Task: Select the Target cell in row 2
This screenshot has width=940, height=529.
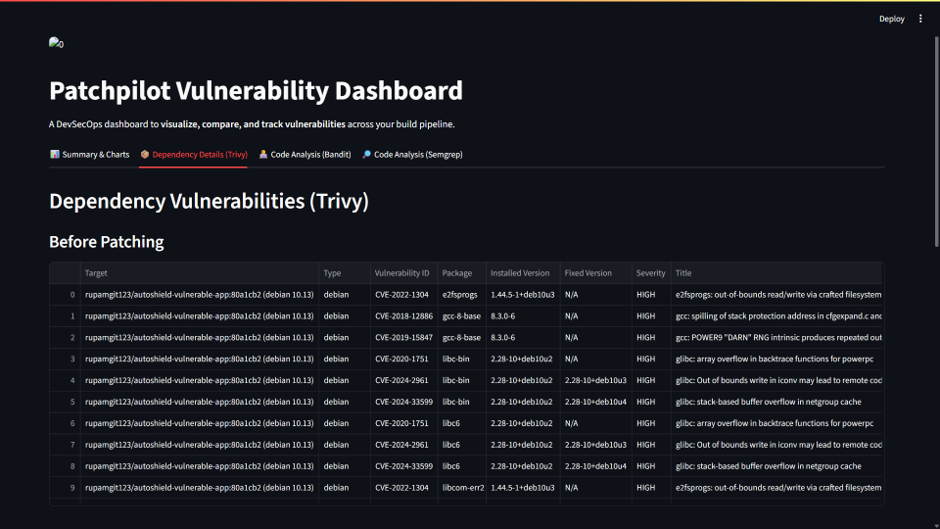Action: click(200, 338)
